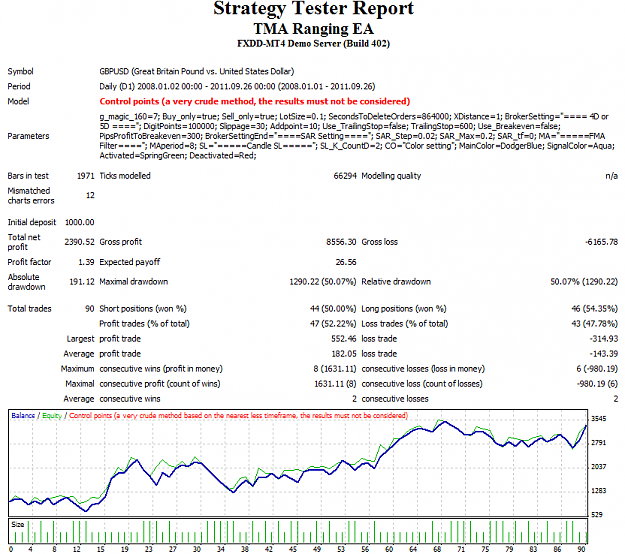Click consecutive losses value '6 (-980.19)'
The height and width of the screenshot is (554, 625).
597,369
